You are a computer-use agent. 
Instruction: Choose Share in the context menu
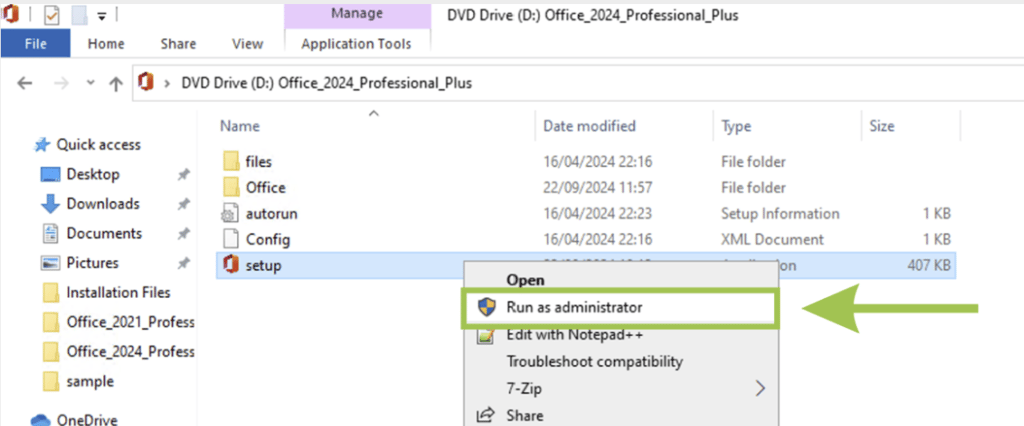coord(524,416)
